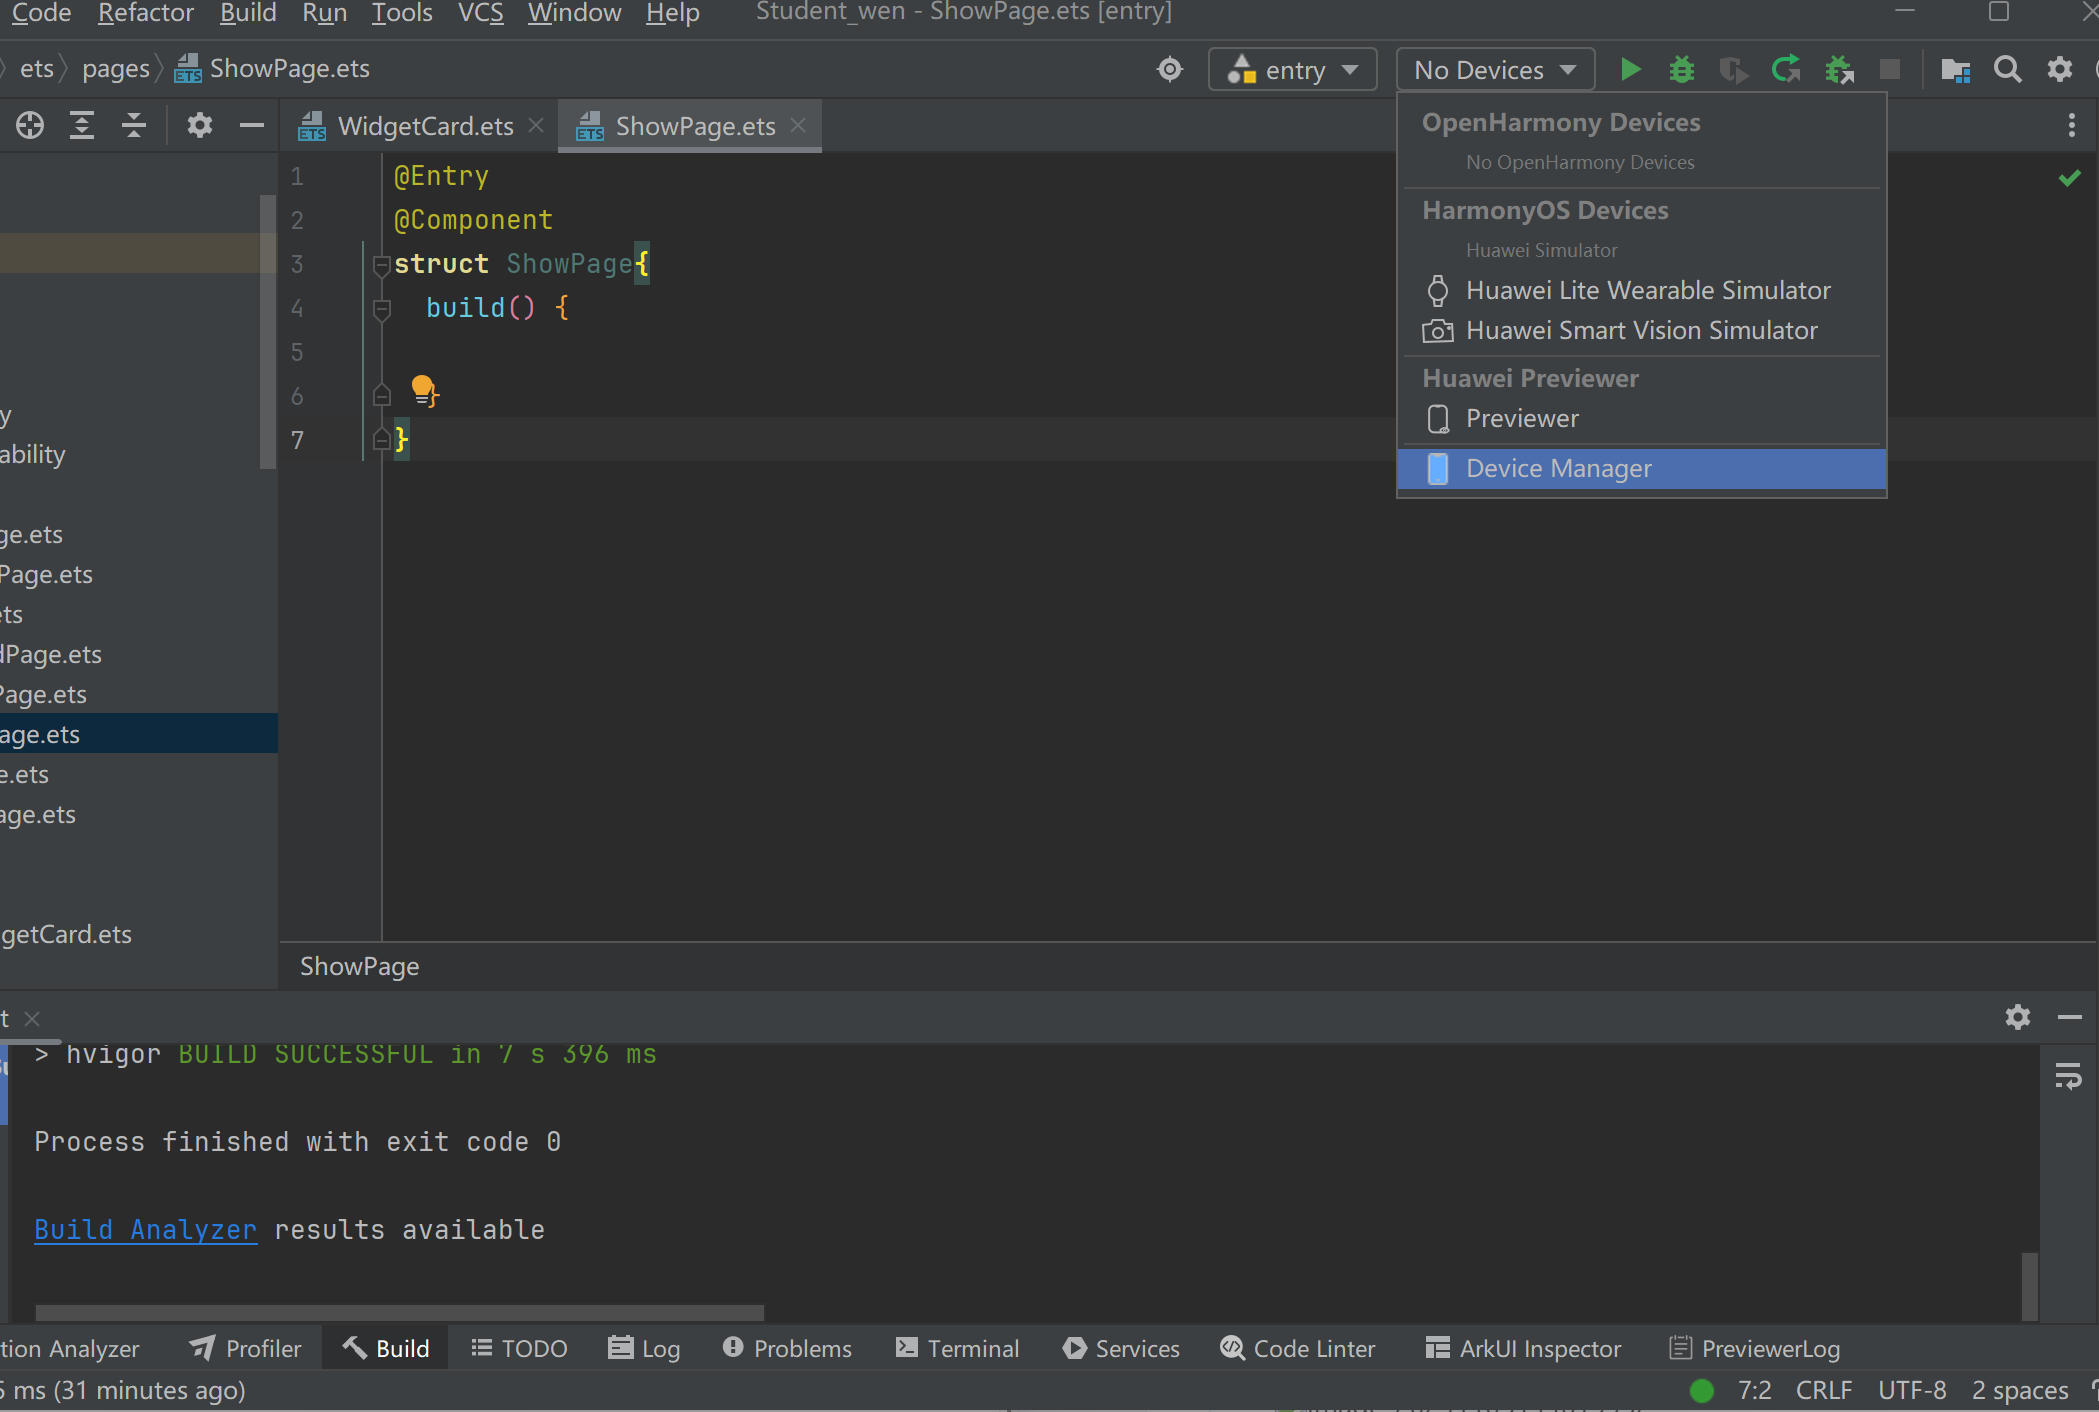The height and width of the screenshot is (1412, 2099).
Task: Open the Run menu
Action: coord(324,13)
